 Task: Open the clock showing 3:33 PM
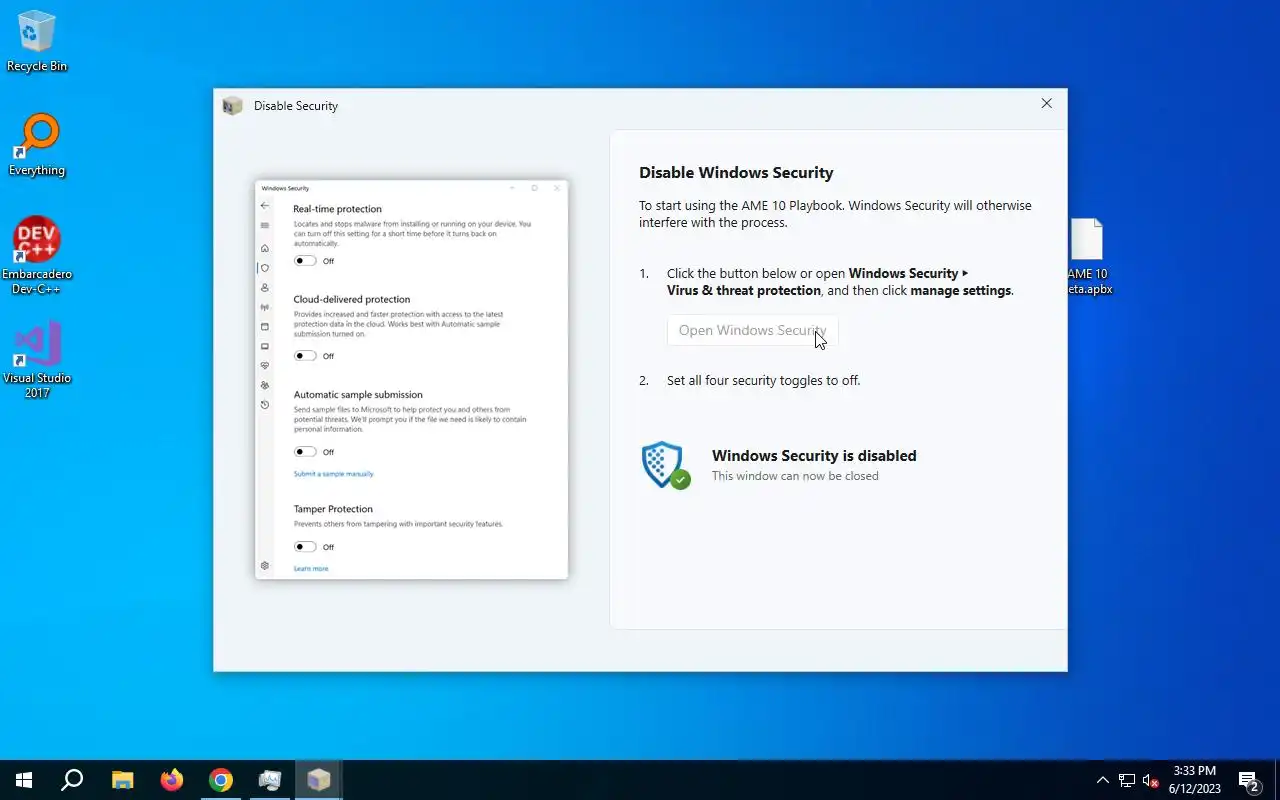tap(1195, 780)
